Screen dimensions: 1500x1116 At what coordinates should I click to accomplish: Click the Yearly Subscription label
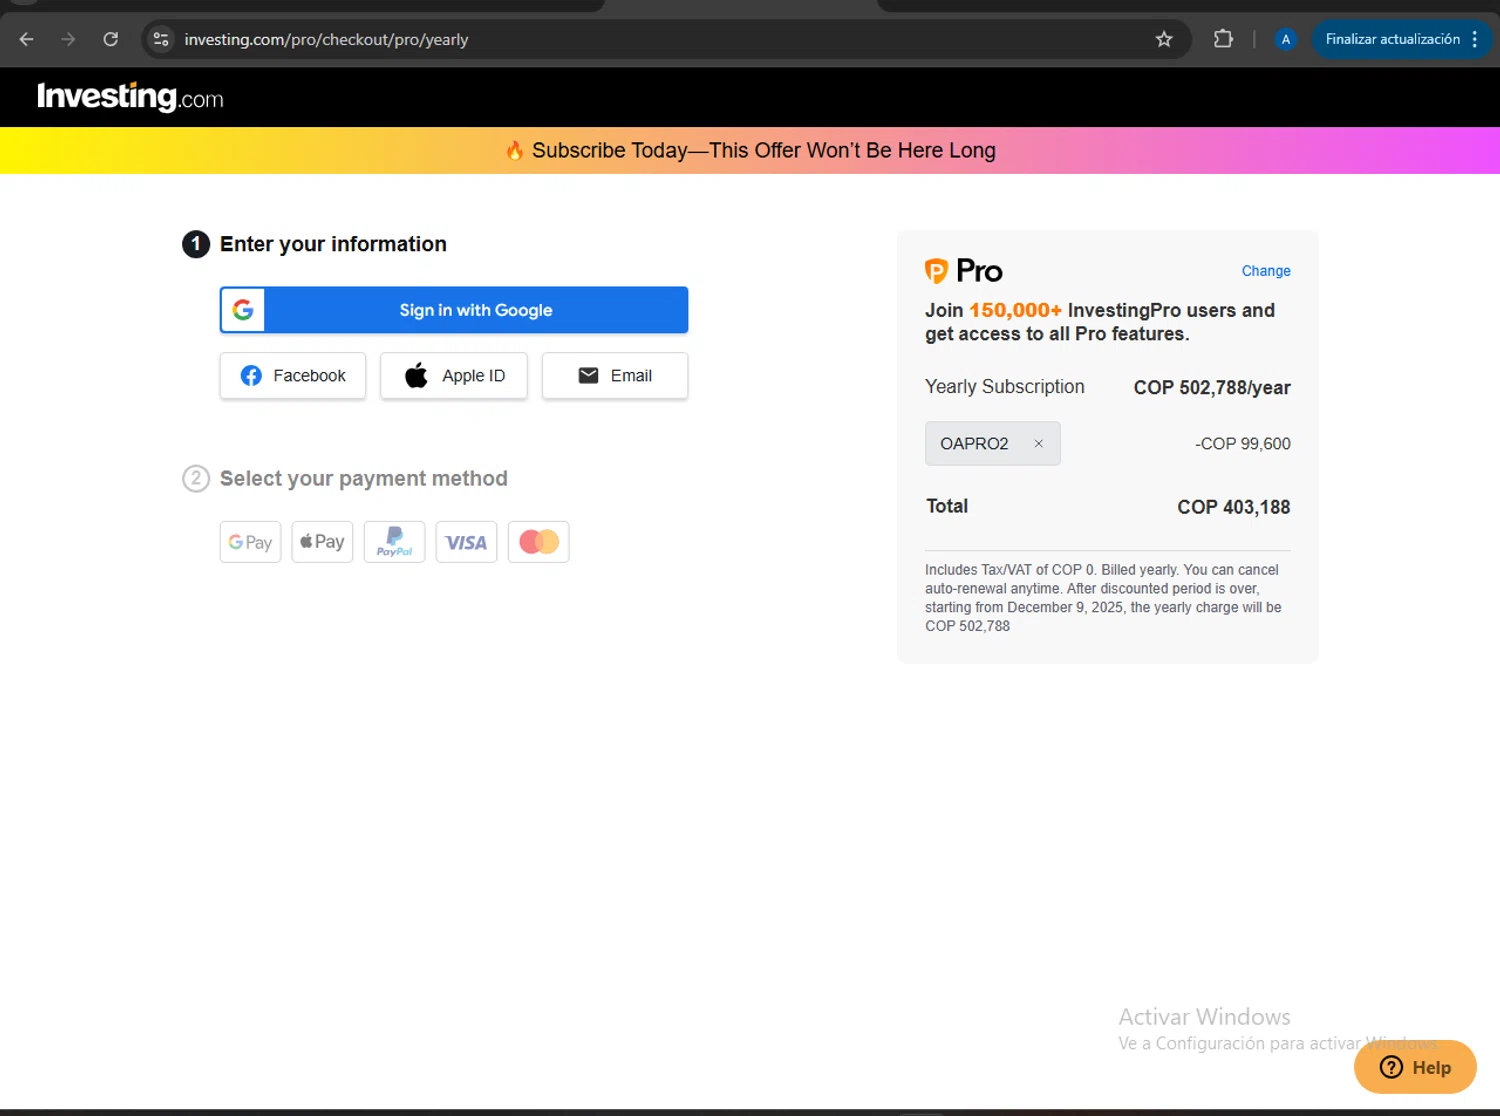(x=1005, y=387)
